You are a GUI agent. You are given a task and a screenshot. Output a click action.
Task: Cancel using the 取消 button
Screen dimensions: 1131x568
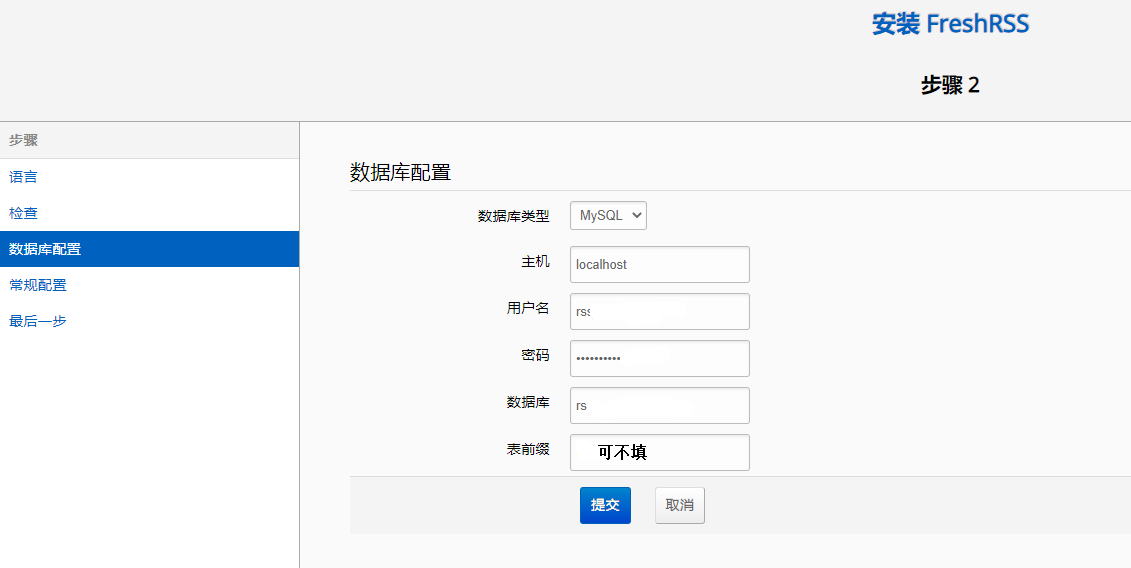pos(679,505)
